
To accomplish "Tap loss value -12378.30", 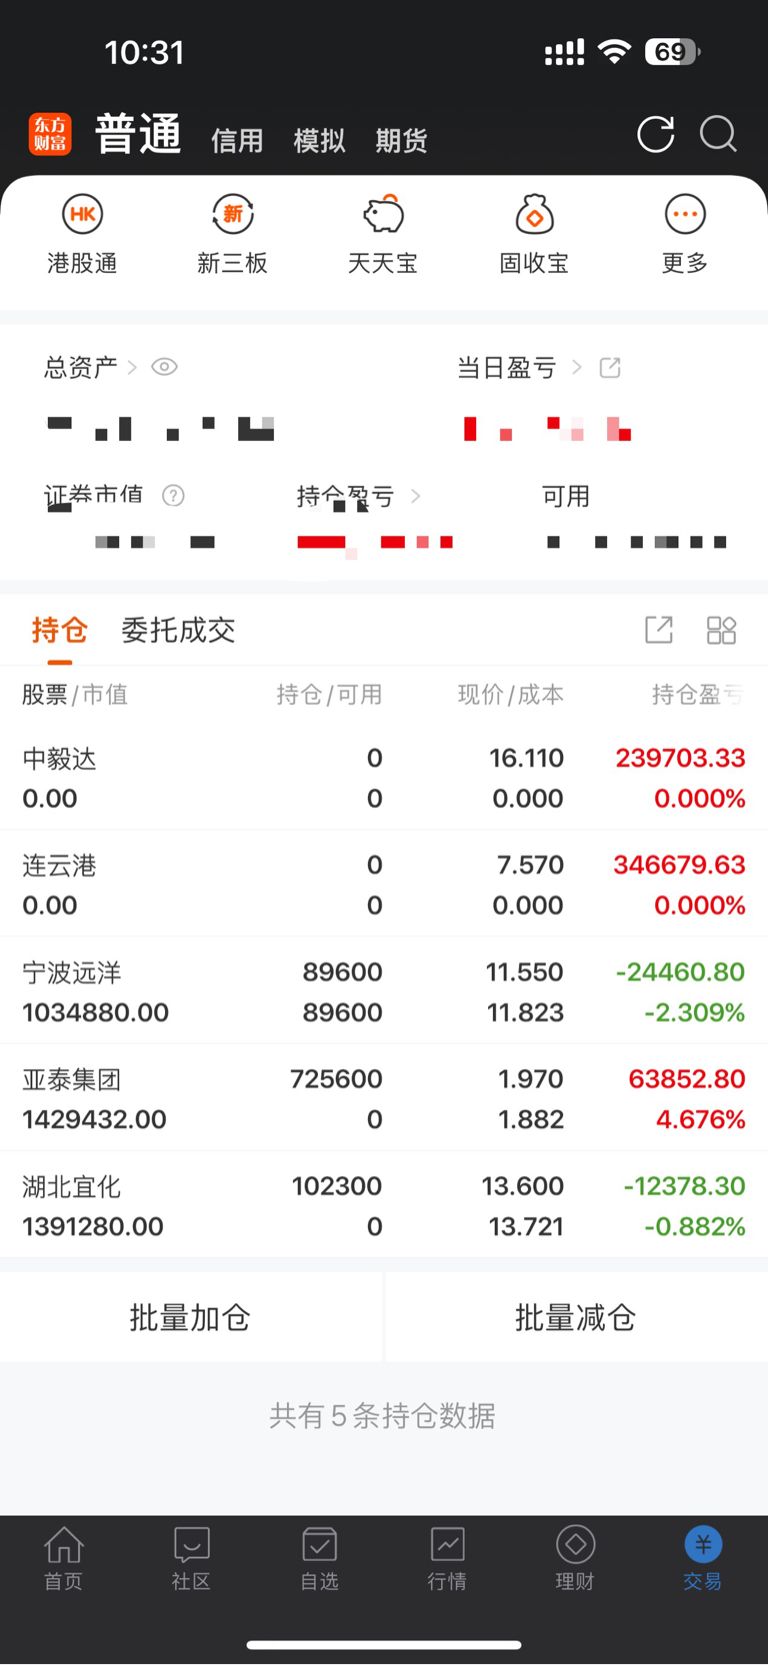I will (684, 1186).
